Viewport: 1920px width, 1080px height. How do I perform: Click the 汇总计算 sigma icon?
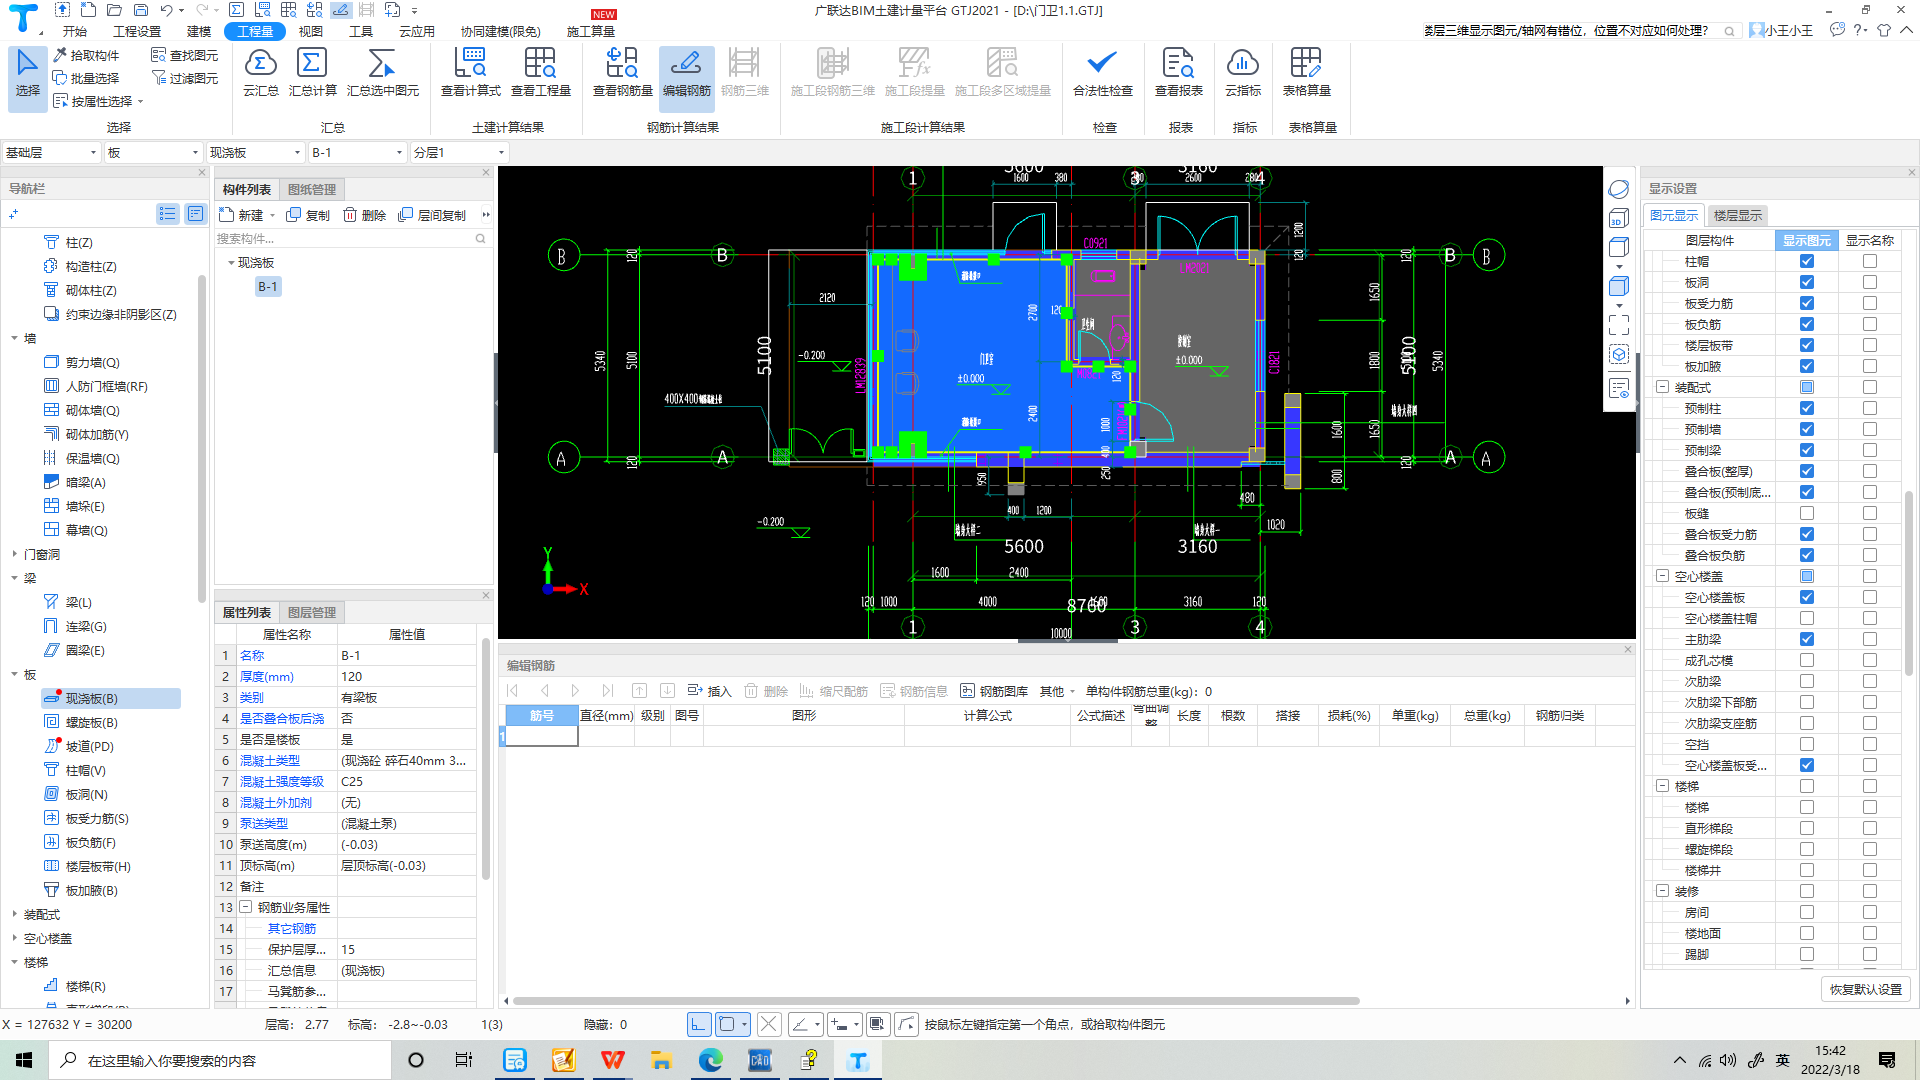pyautogui.click(x=312, y=72)
